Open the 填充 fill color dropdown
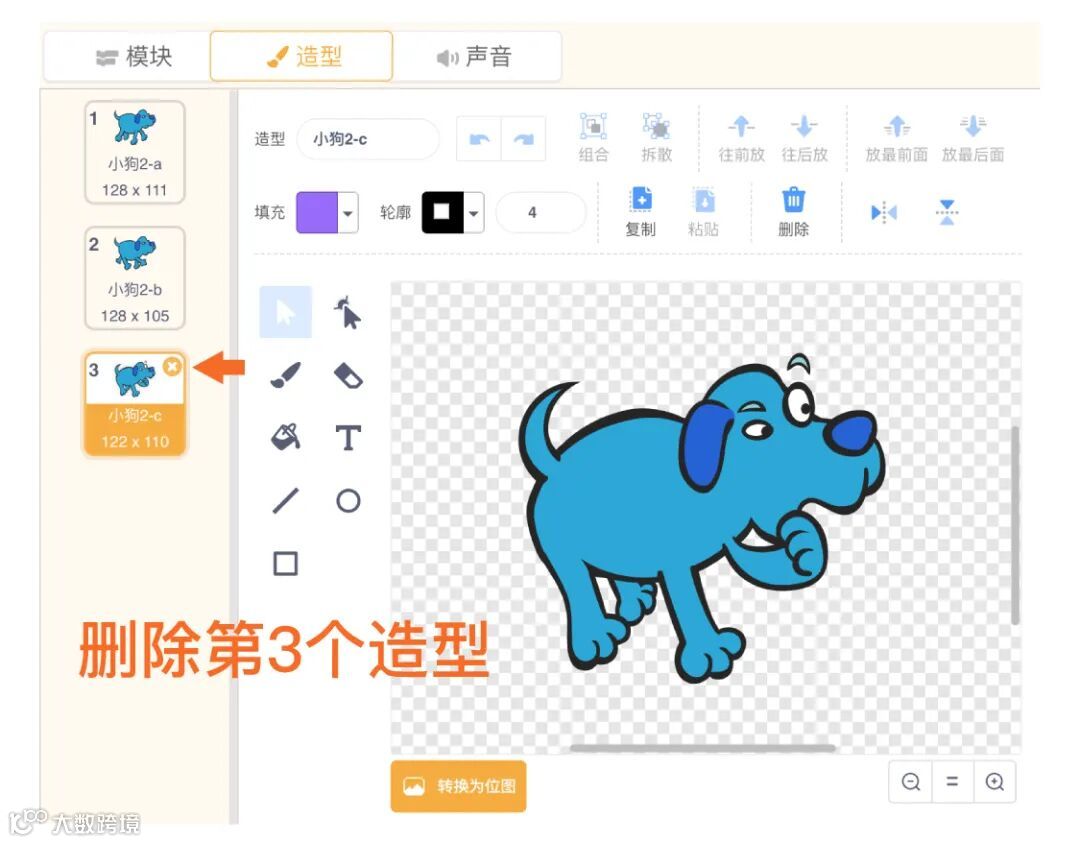This screenshot has height=843, width=1080. (x=348, y=213)
